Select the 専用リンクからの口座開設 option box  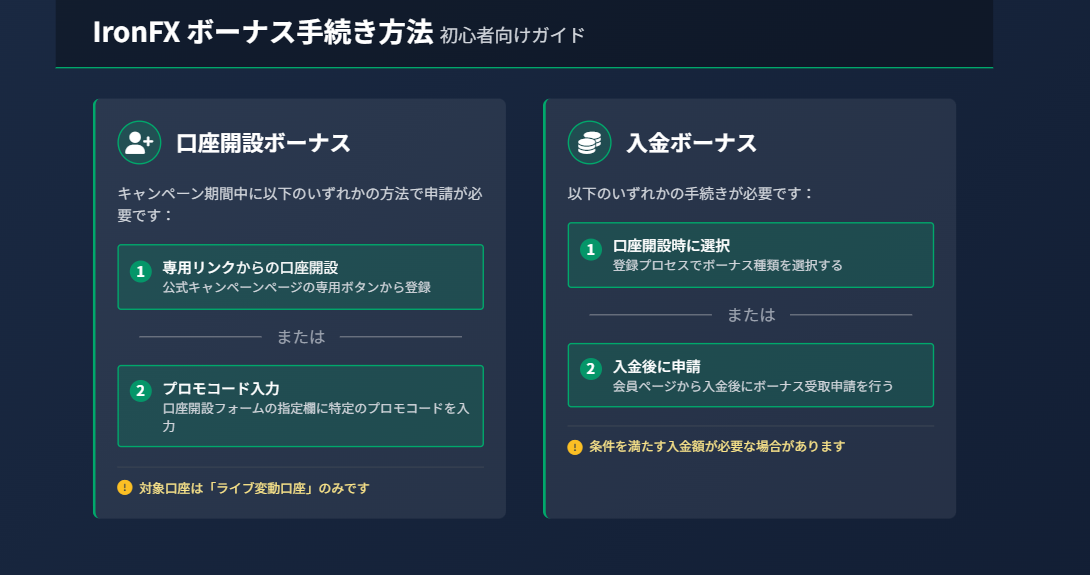[300, 277]
